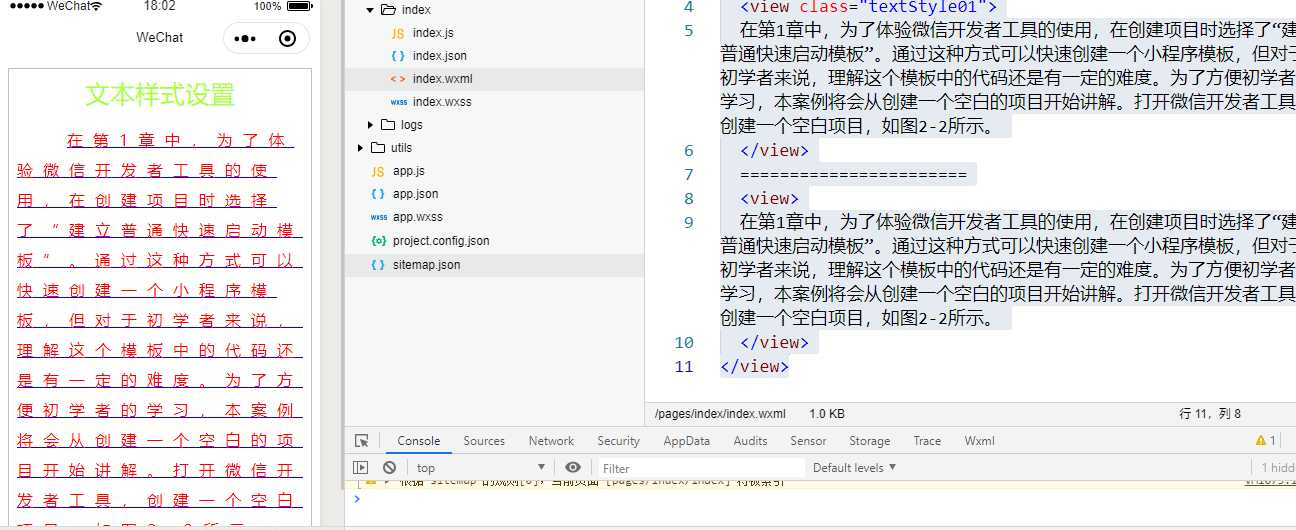
Task: Open the Default levels dropdown
Action: [854, 468]
